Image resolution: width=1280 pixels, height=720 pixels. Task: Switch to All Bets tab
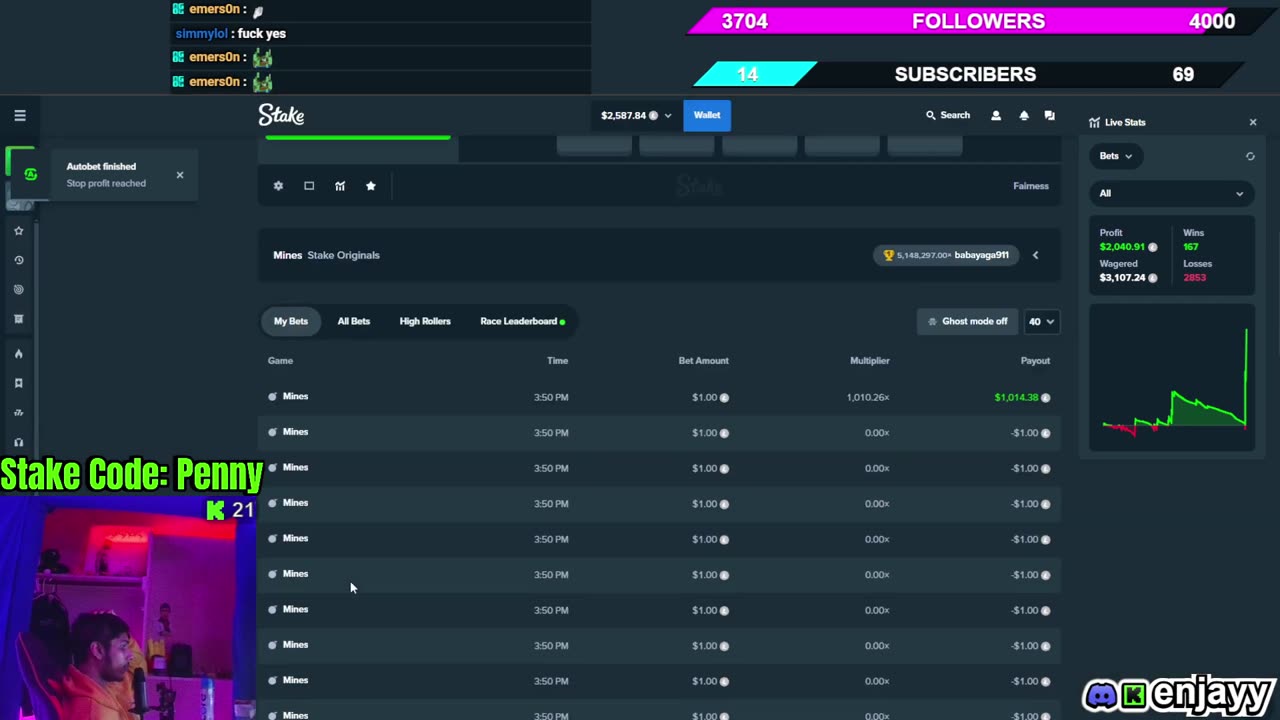[x=354, y=321]
